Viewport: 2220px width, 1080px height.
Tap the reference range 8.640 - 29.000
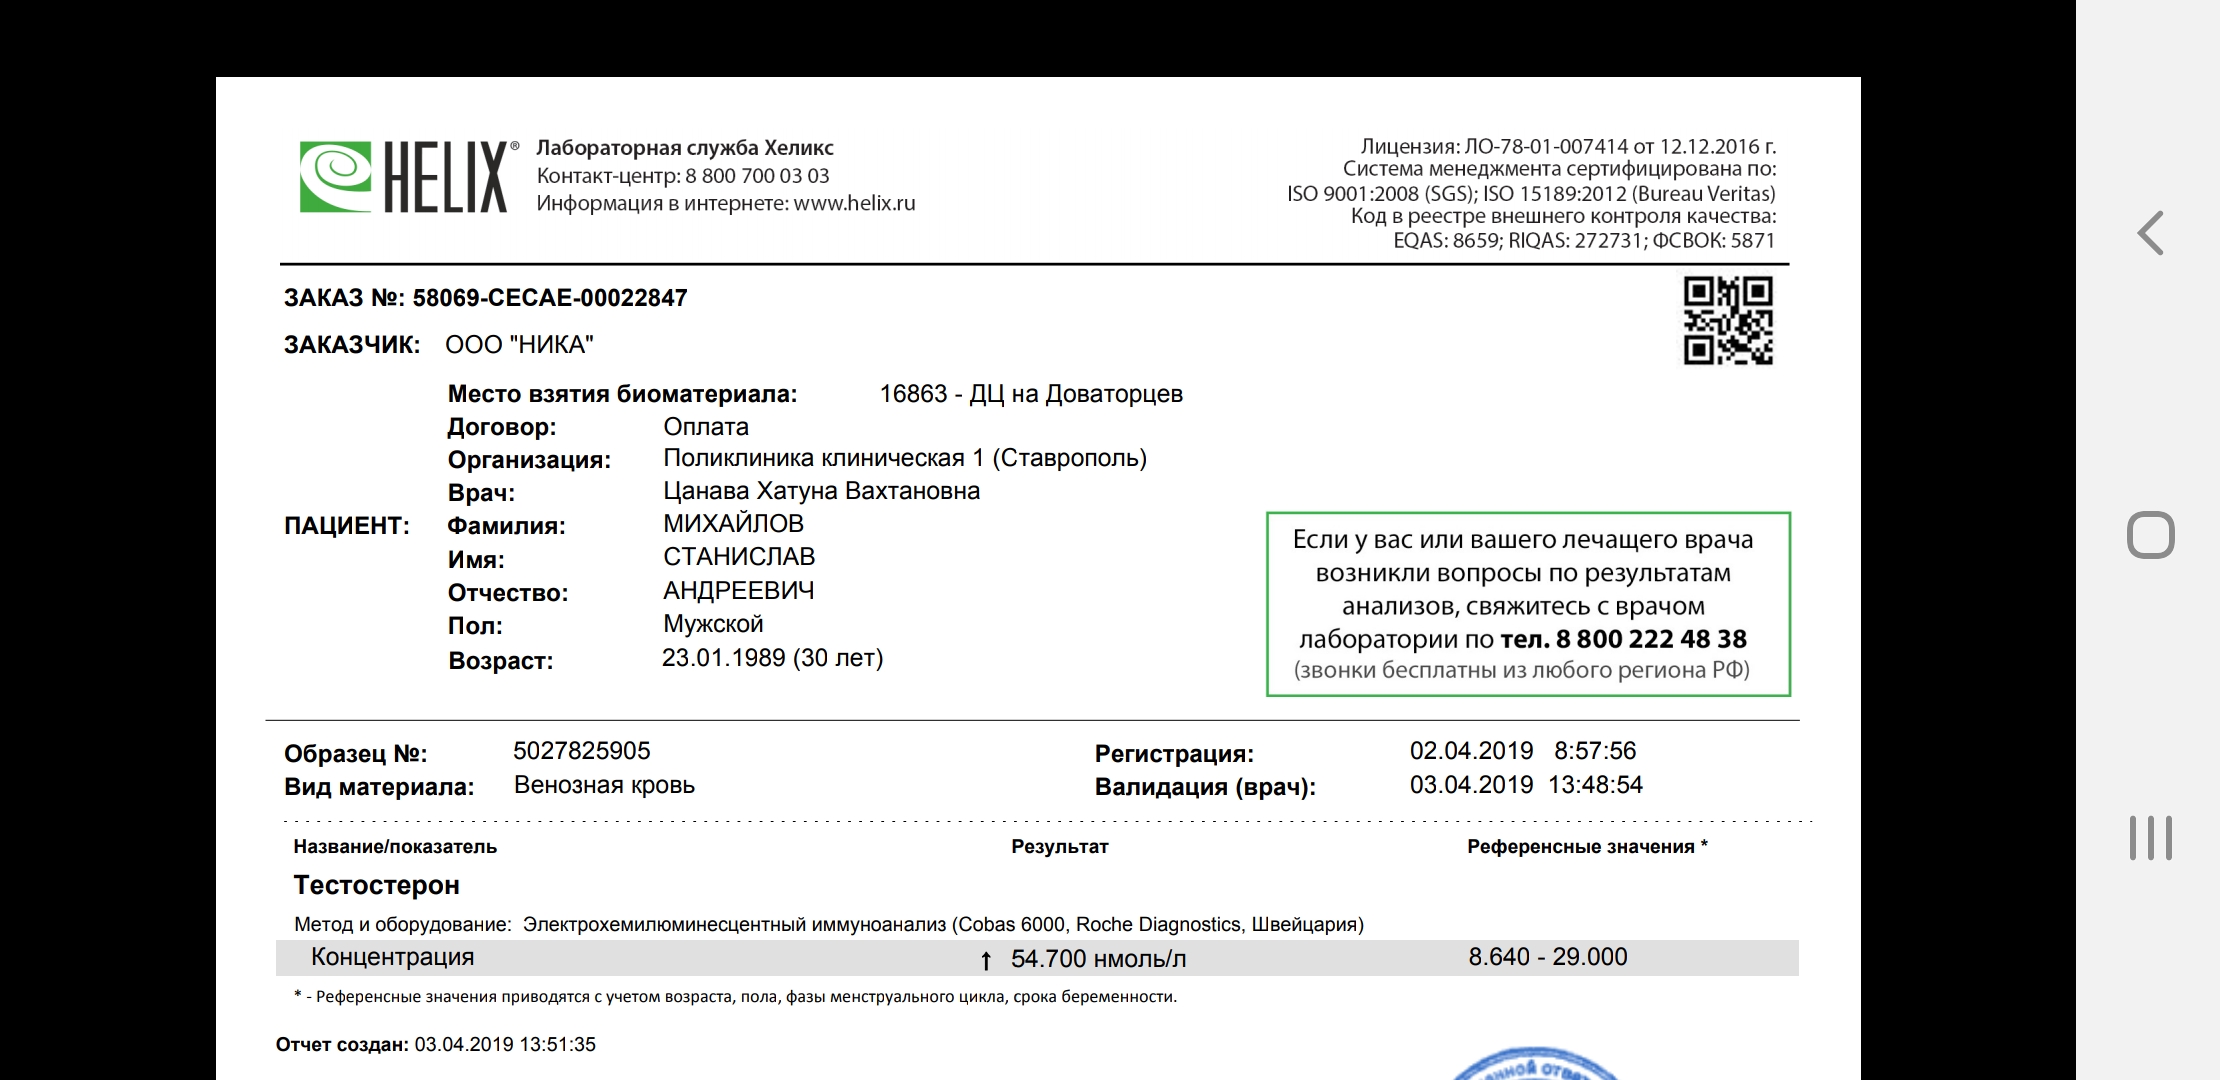point(1547,957)
